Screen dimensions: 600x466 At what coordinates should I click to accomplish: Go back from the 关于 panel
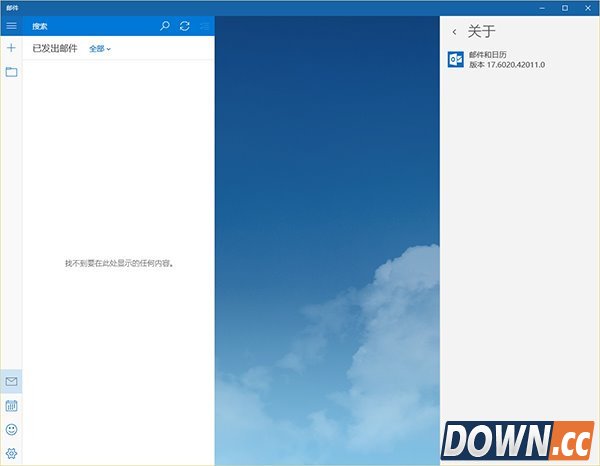tap(455, 32)
